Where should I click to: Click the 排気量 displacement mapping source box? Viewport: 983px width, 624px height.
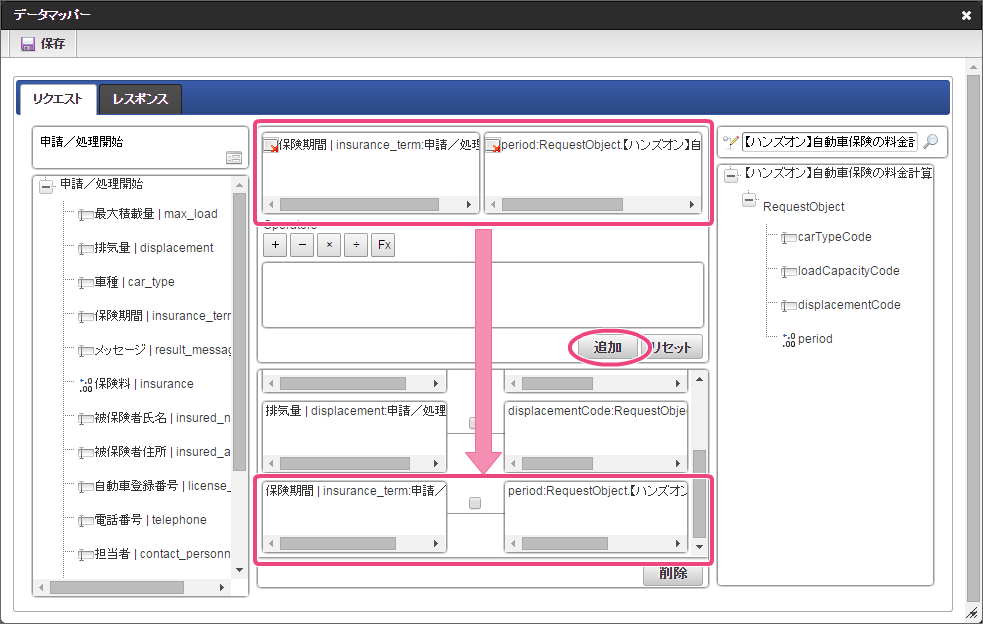point(354,436)
